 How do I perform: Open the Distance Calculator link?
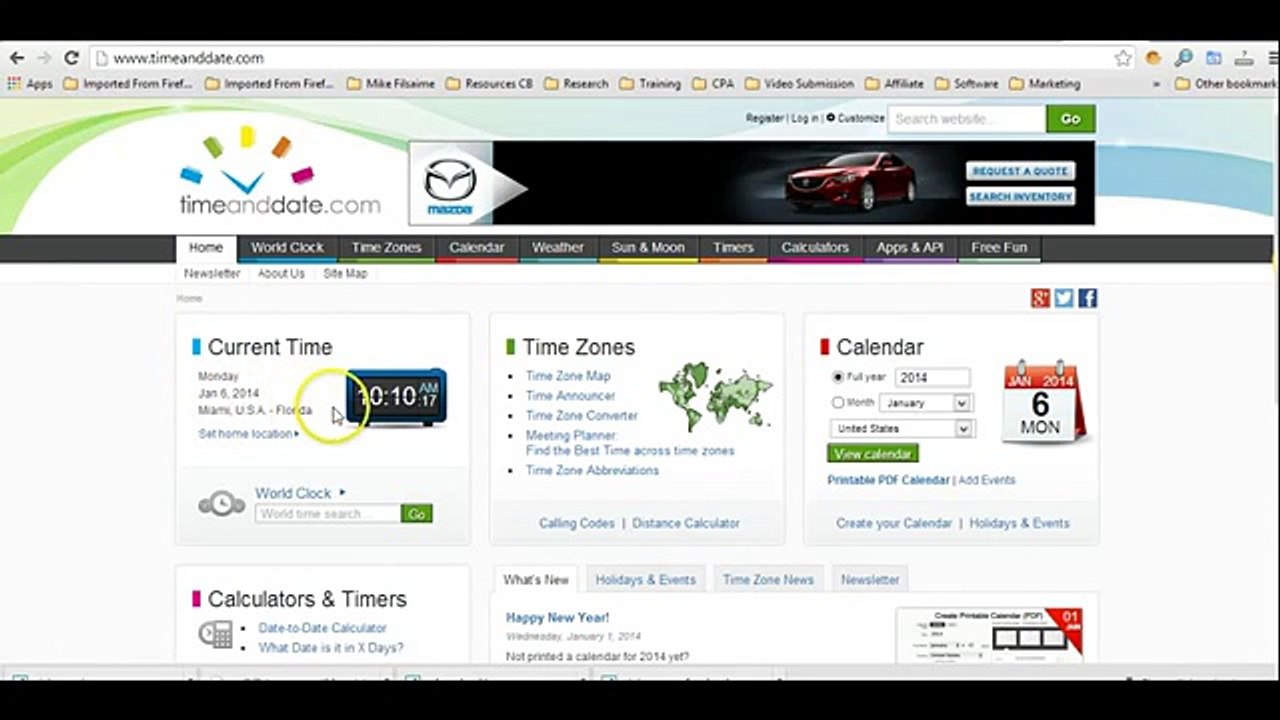(686, 523)
